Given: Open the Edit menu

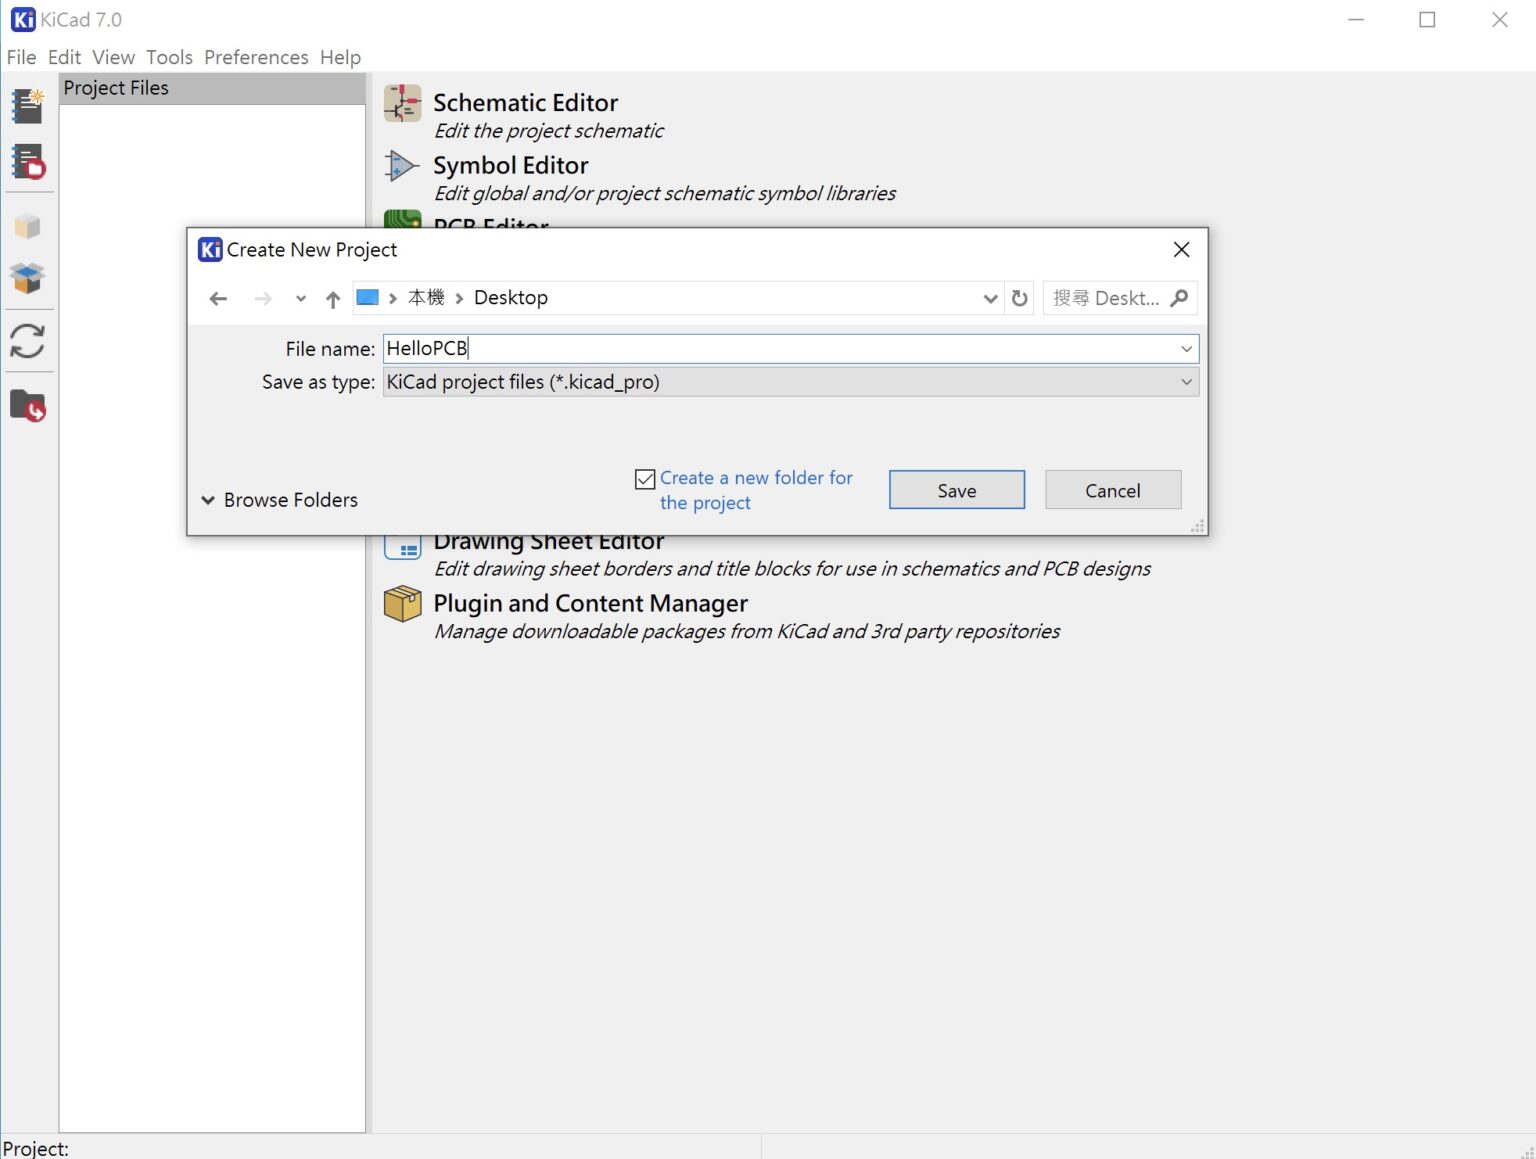Looking at the screenshot, I should coord(64,57).
